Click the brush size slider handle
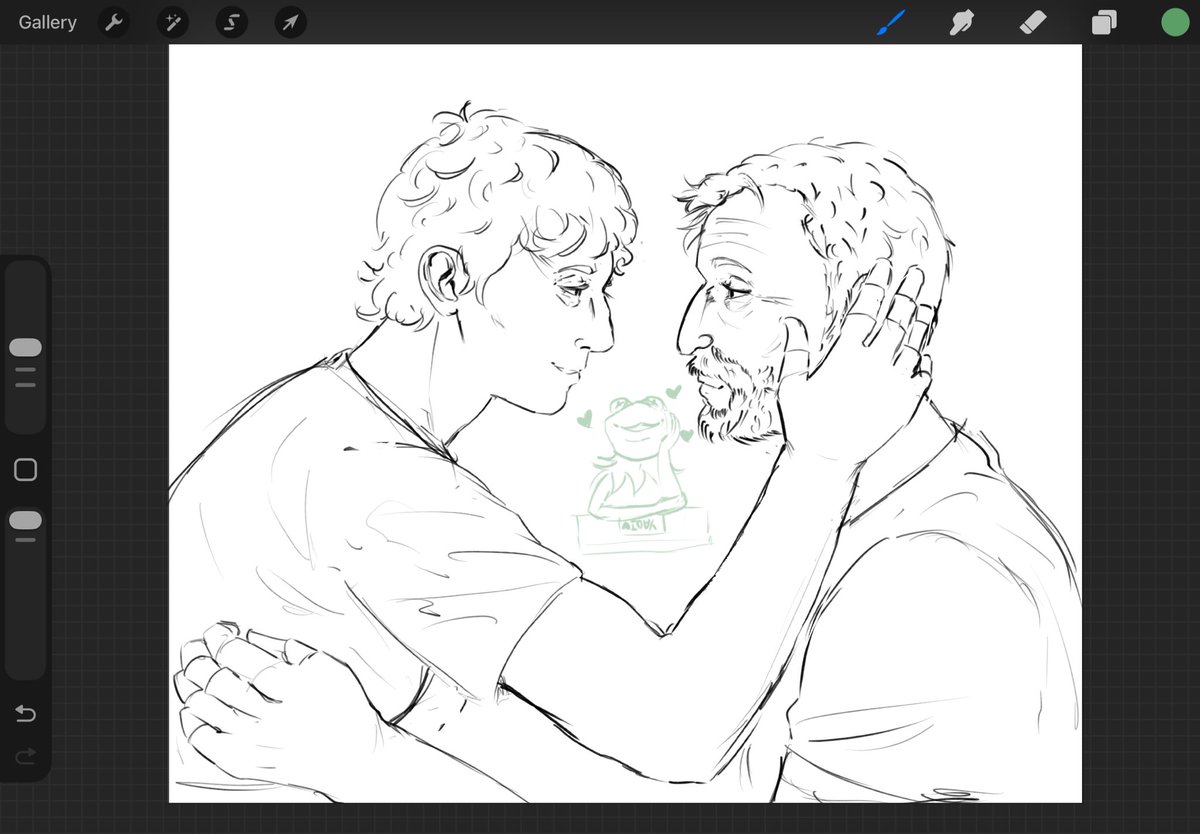 tap(25, 347)
